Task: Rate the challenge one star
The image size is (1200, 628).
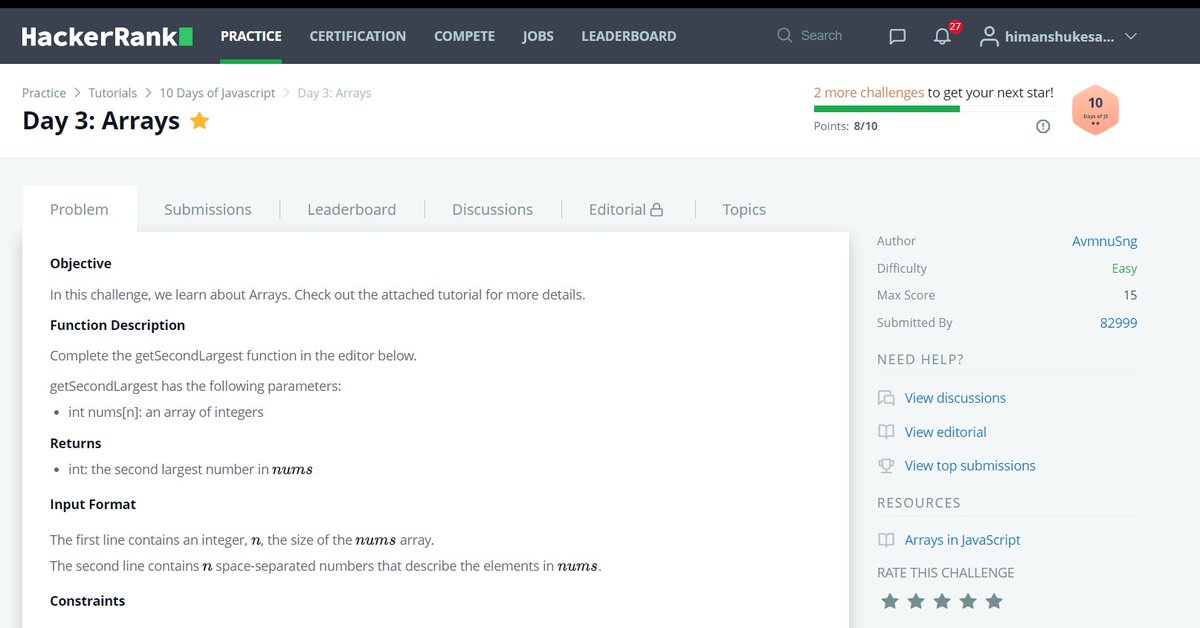Action: [x=890, y=601]
